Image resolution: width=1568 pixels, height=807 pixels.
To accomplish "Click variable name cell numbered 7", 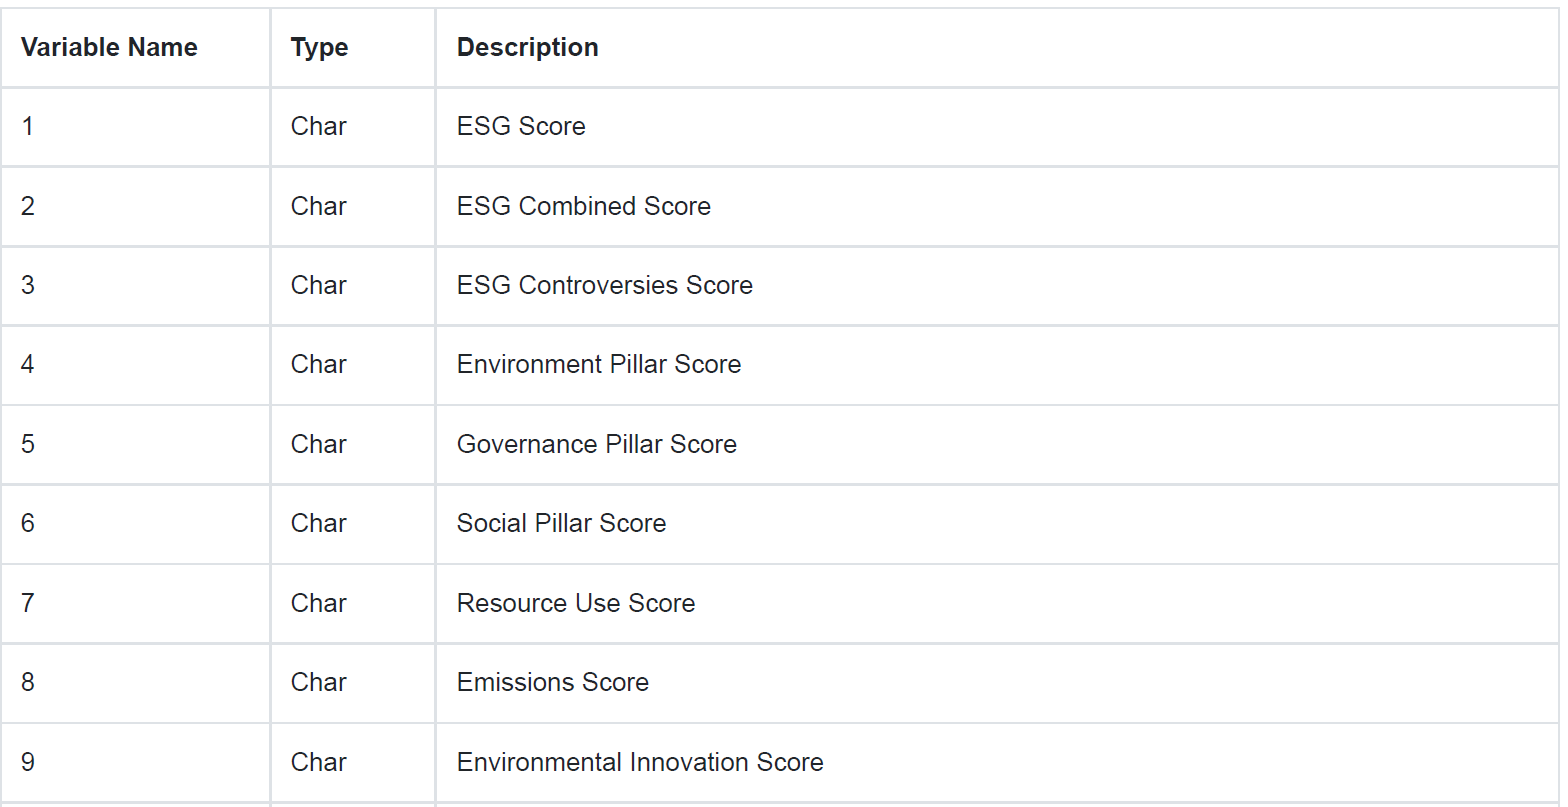I will [x=28, y=603].
